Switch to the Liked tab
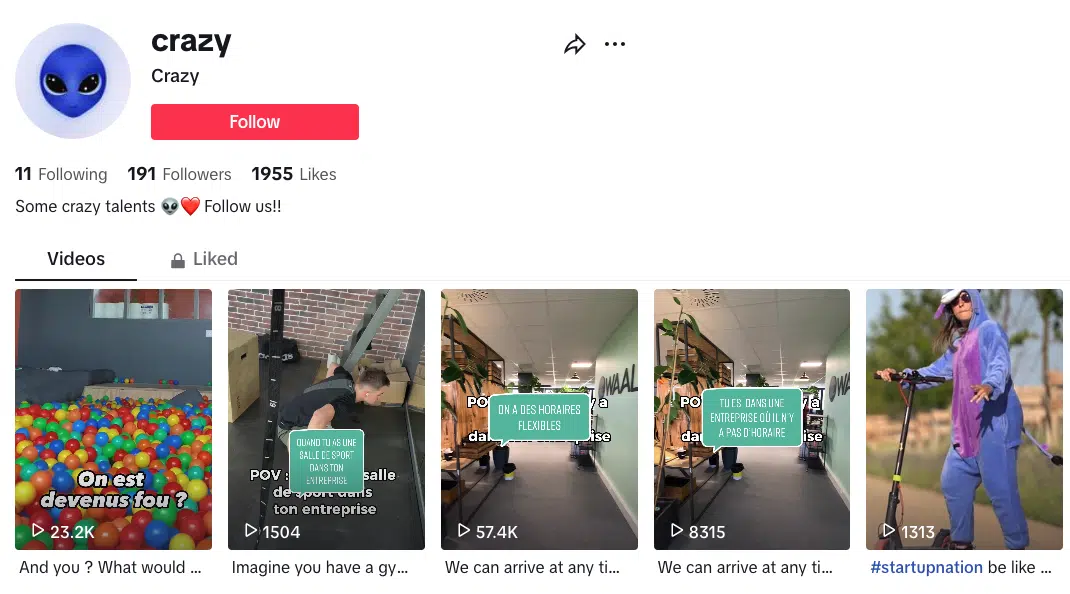Image resolution: width=1070 pixels, height=594 pixels. pos(204,259)
